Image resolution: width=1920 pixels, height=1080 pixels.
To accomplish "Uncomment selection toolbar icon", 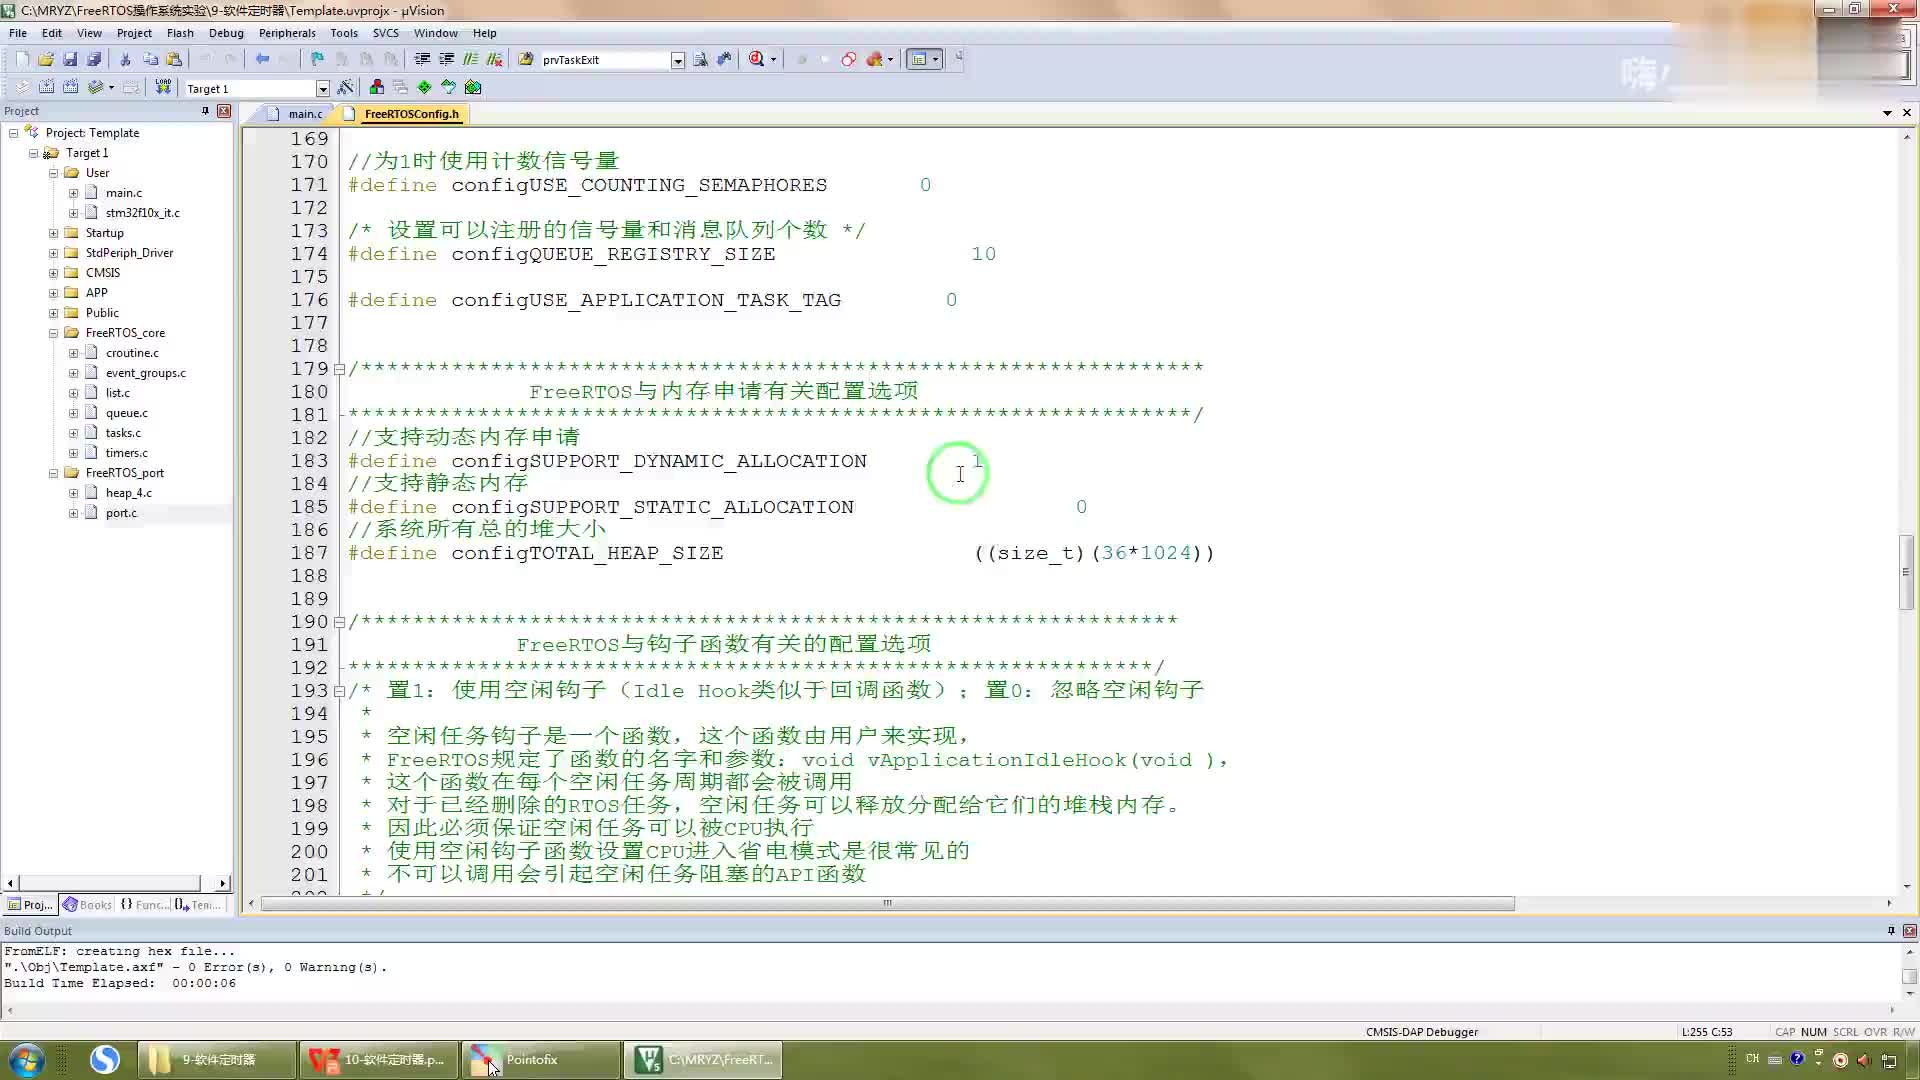I will (494, 59).
